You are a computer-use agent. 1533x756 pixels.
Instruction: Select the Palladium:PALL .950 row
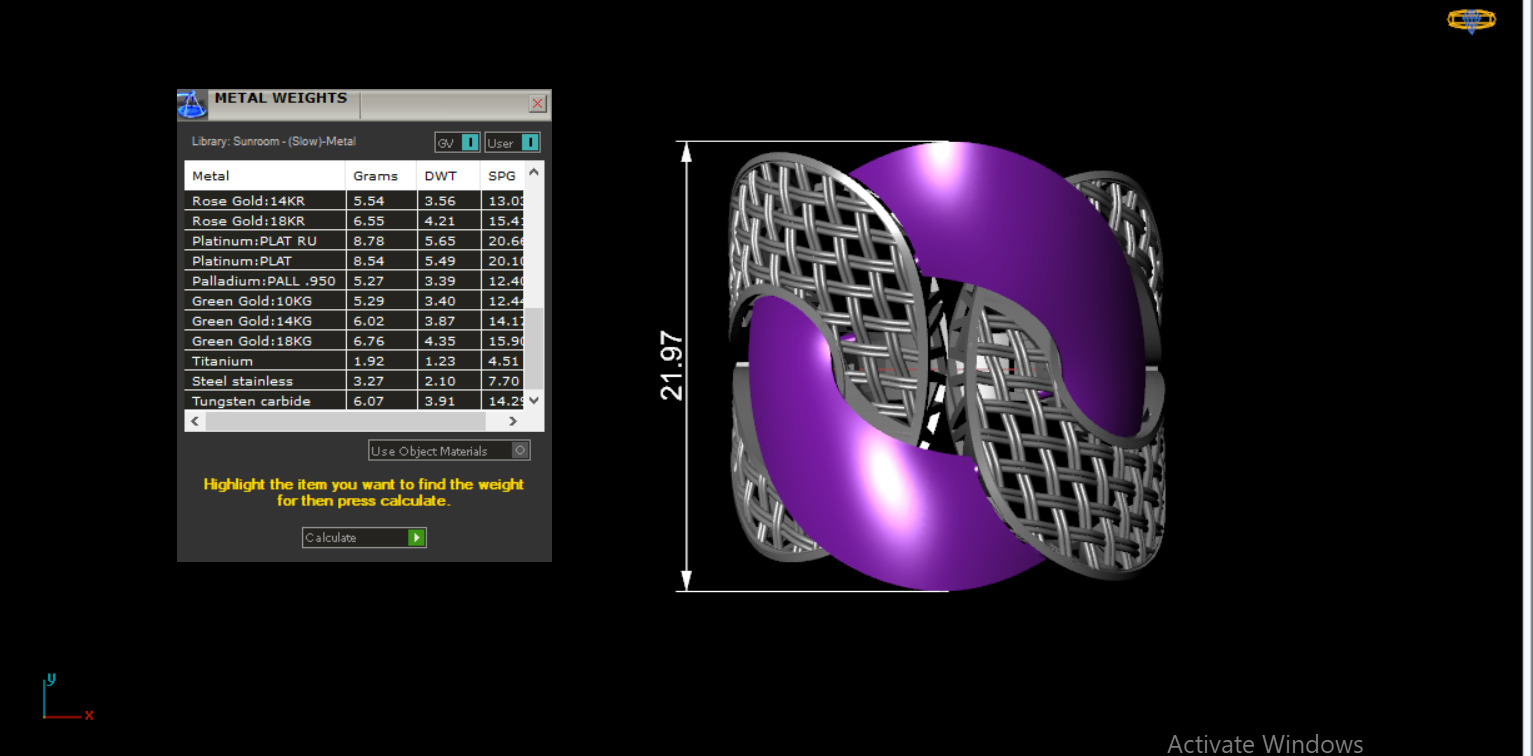point(354,281)
